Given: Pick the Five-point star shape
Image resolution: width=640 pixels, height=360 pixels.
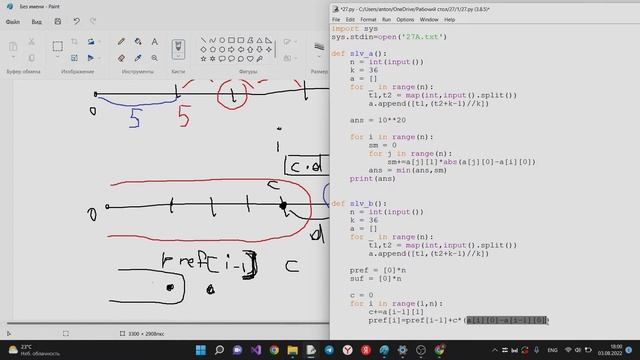Looking at the screenshot, I should click(x=203, y=59).
